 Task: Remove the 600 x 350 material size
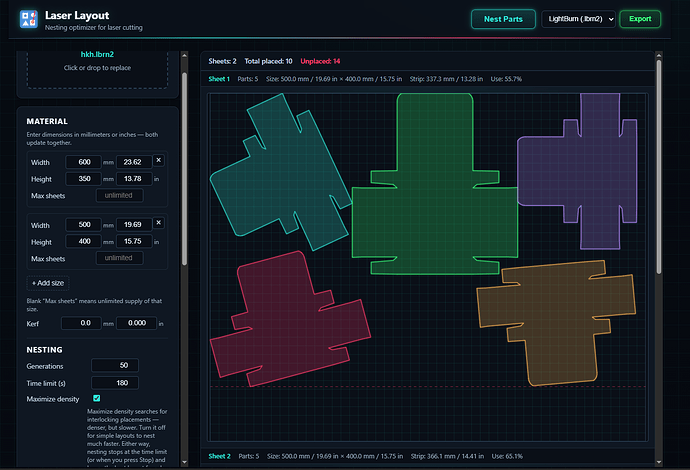tap(159, 160)
